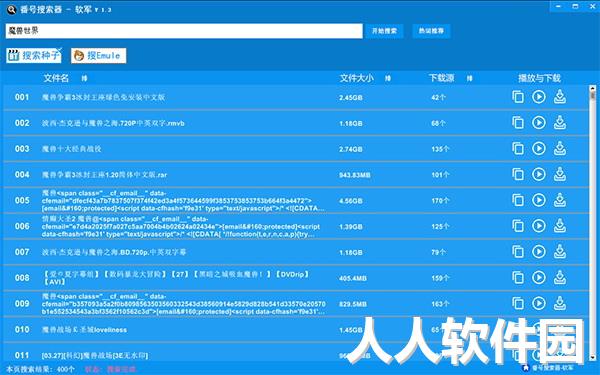Screen dimensions: 600x375
Task: Open the 热词推荐 suggestions
Action: pyautogui.click(x=431, y=31)
